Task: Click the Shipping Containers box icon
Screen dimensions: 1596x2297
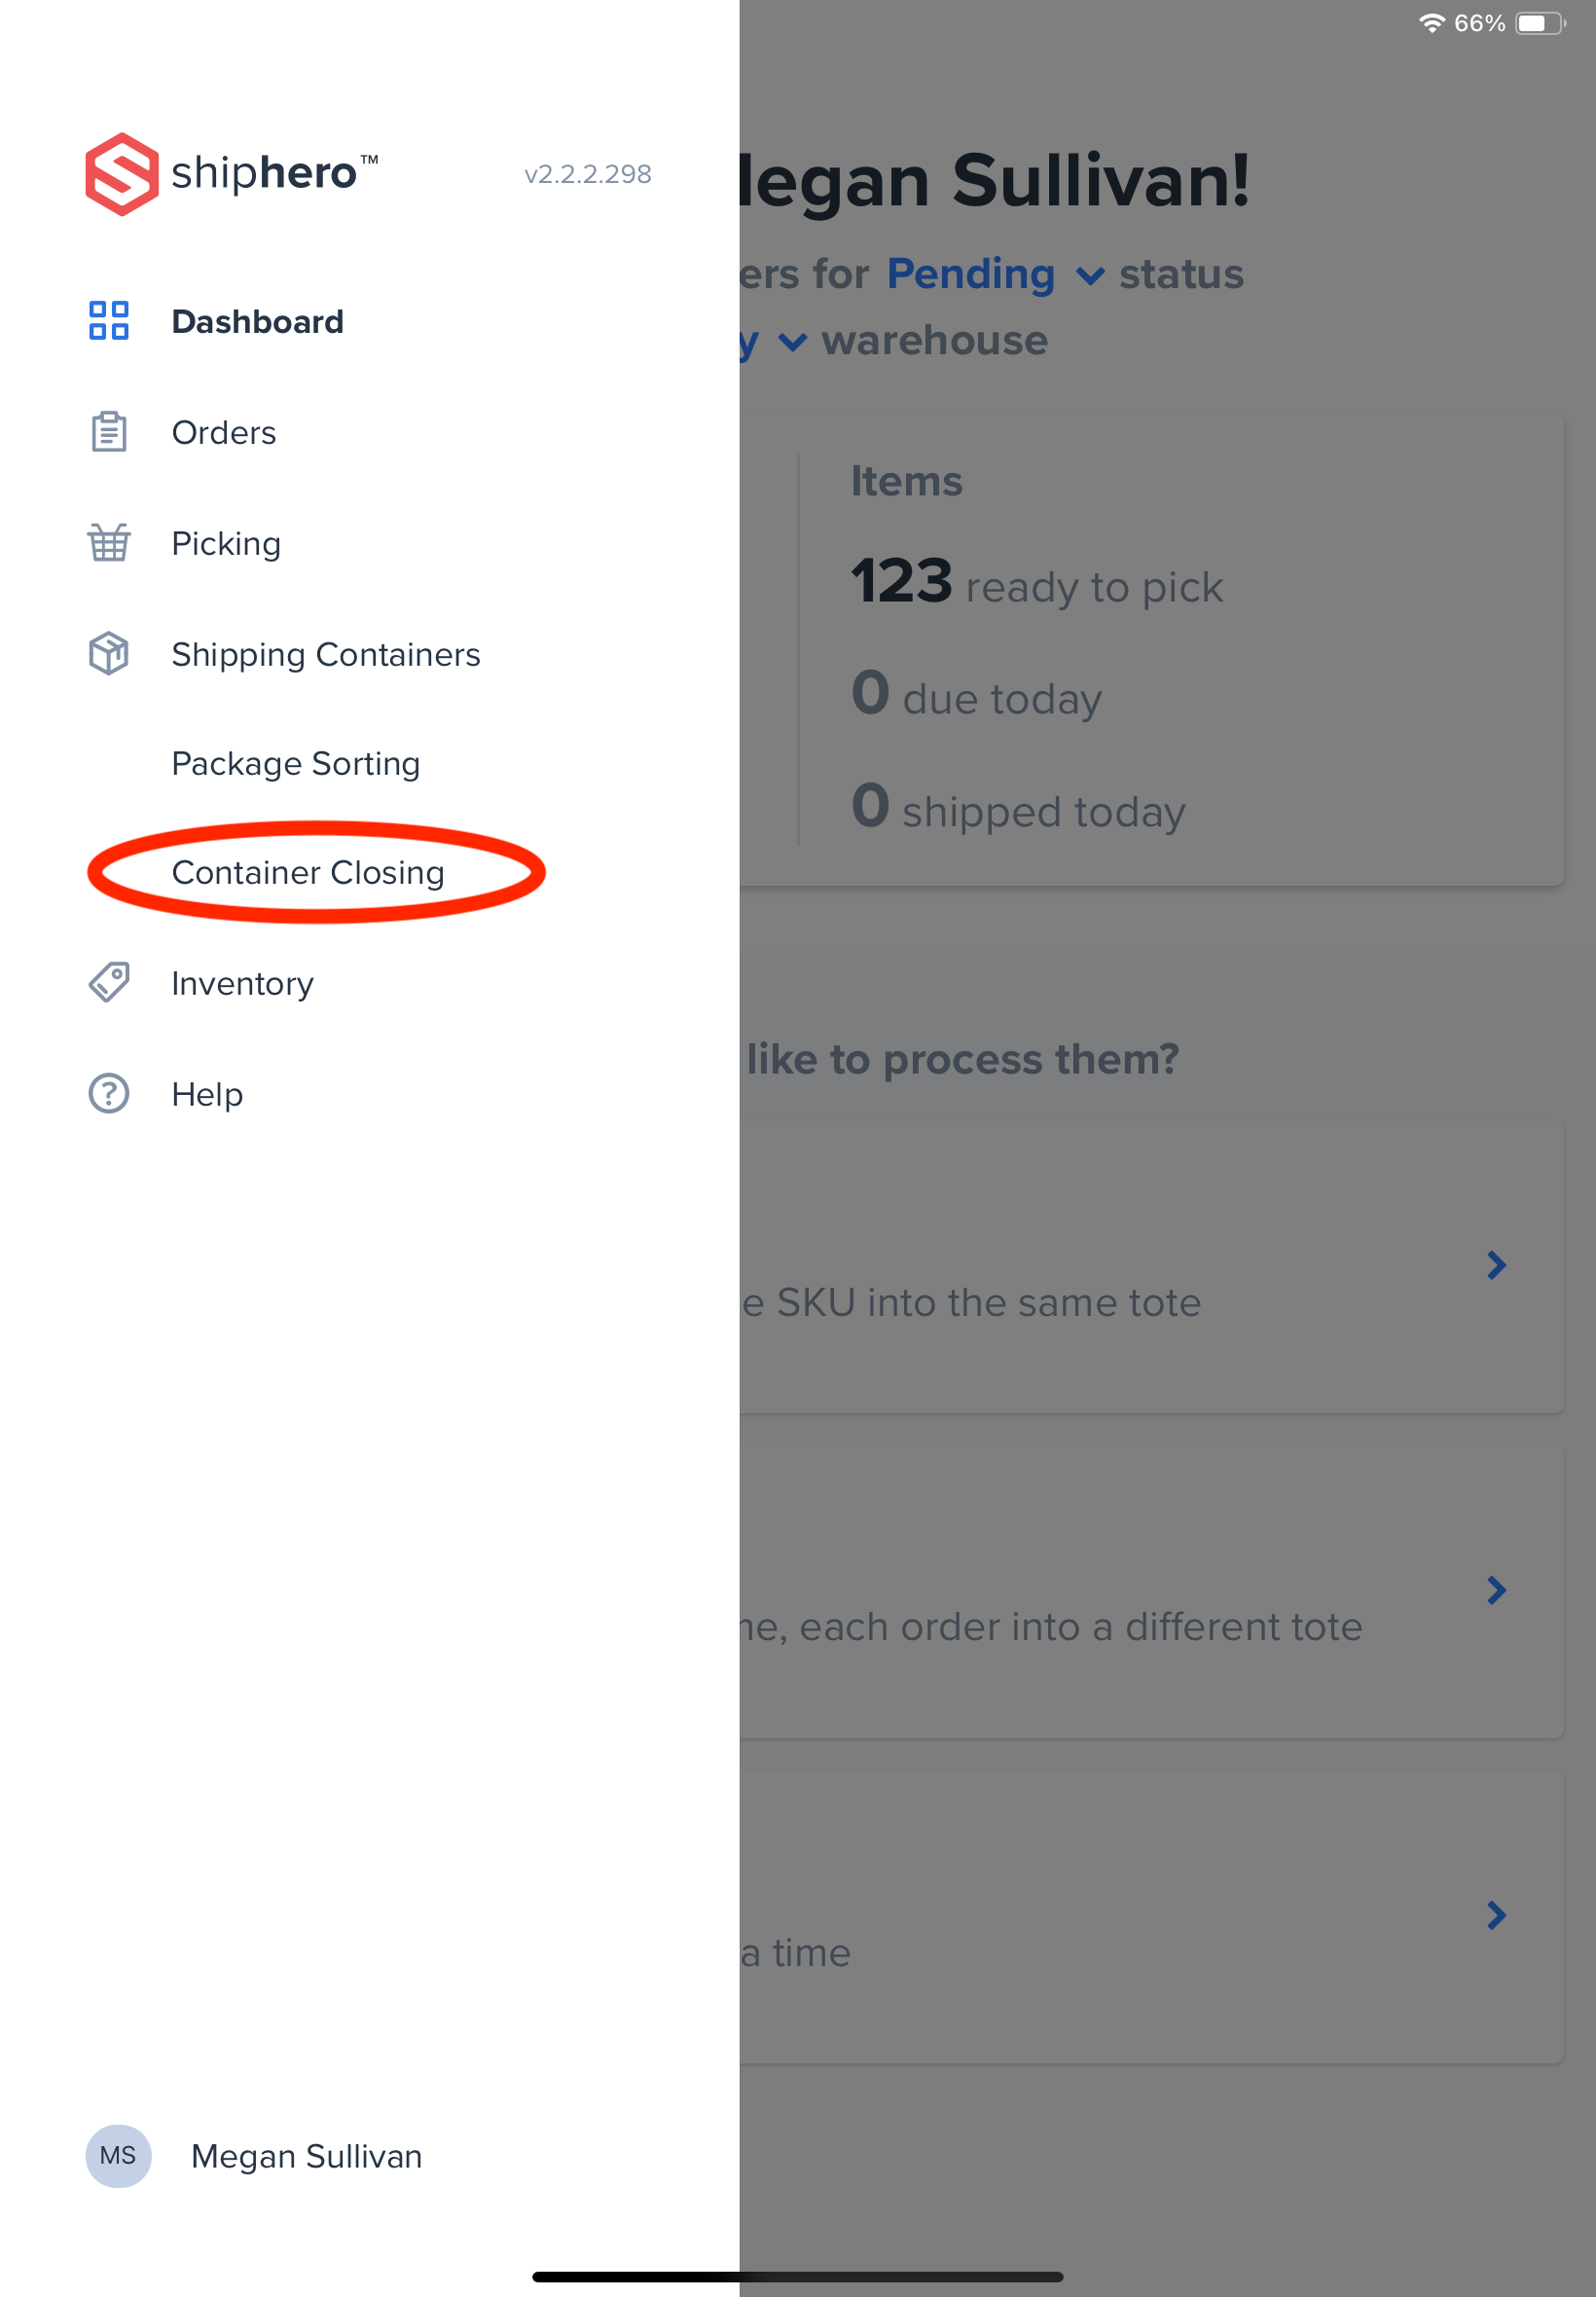Action: pyautogui.click(x=109, y=654)
